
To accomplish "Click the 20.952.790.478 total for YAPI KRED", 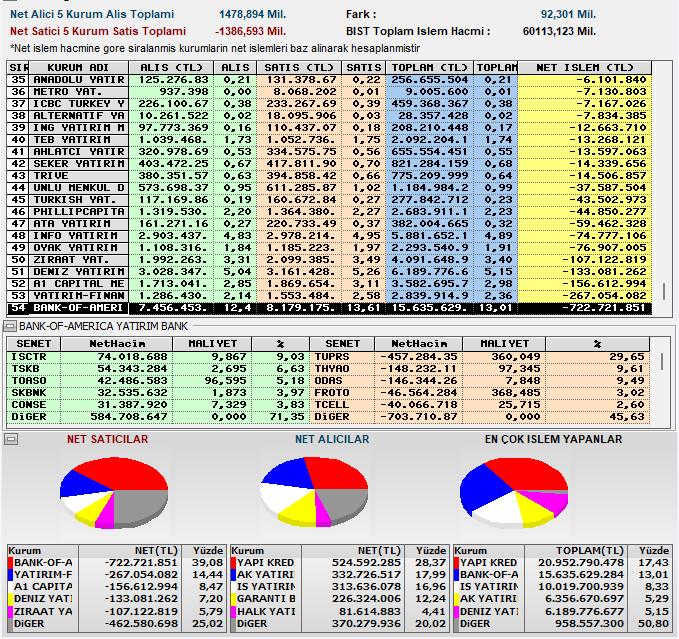I will (x=581, y=563).
